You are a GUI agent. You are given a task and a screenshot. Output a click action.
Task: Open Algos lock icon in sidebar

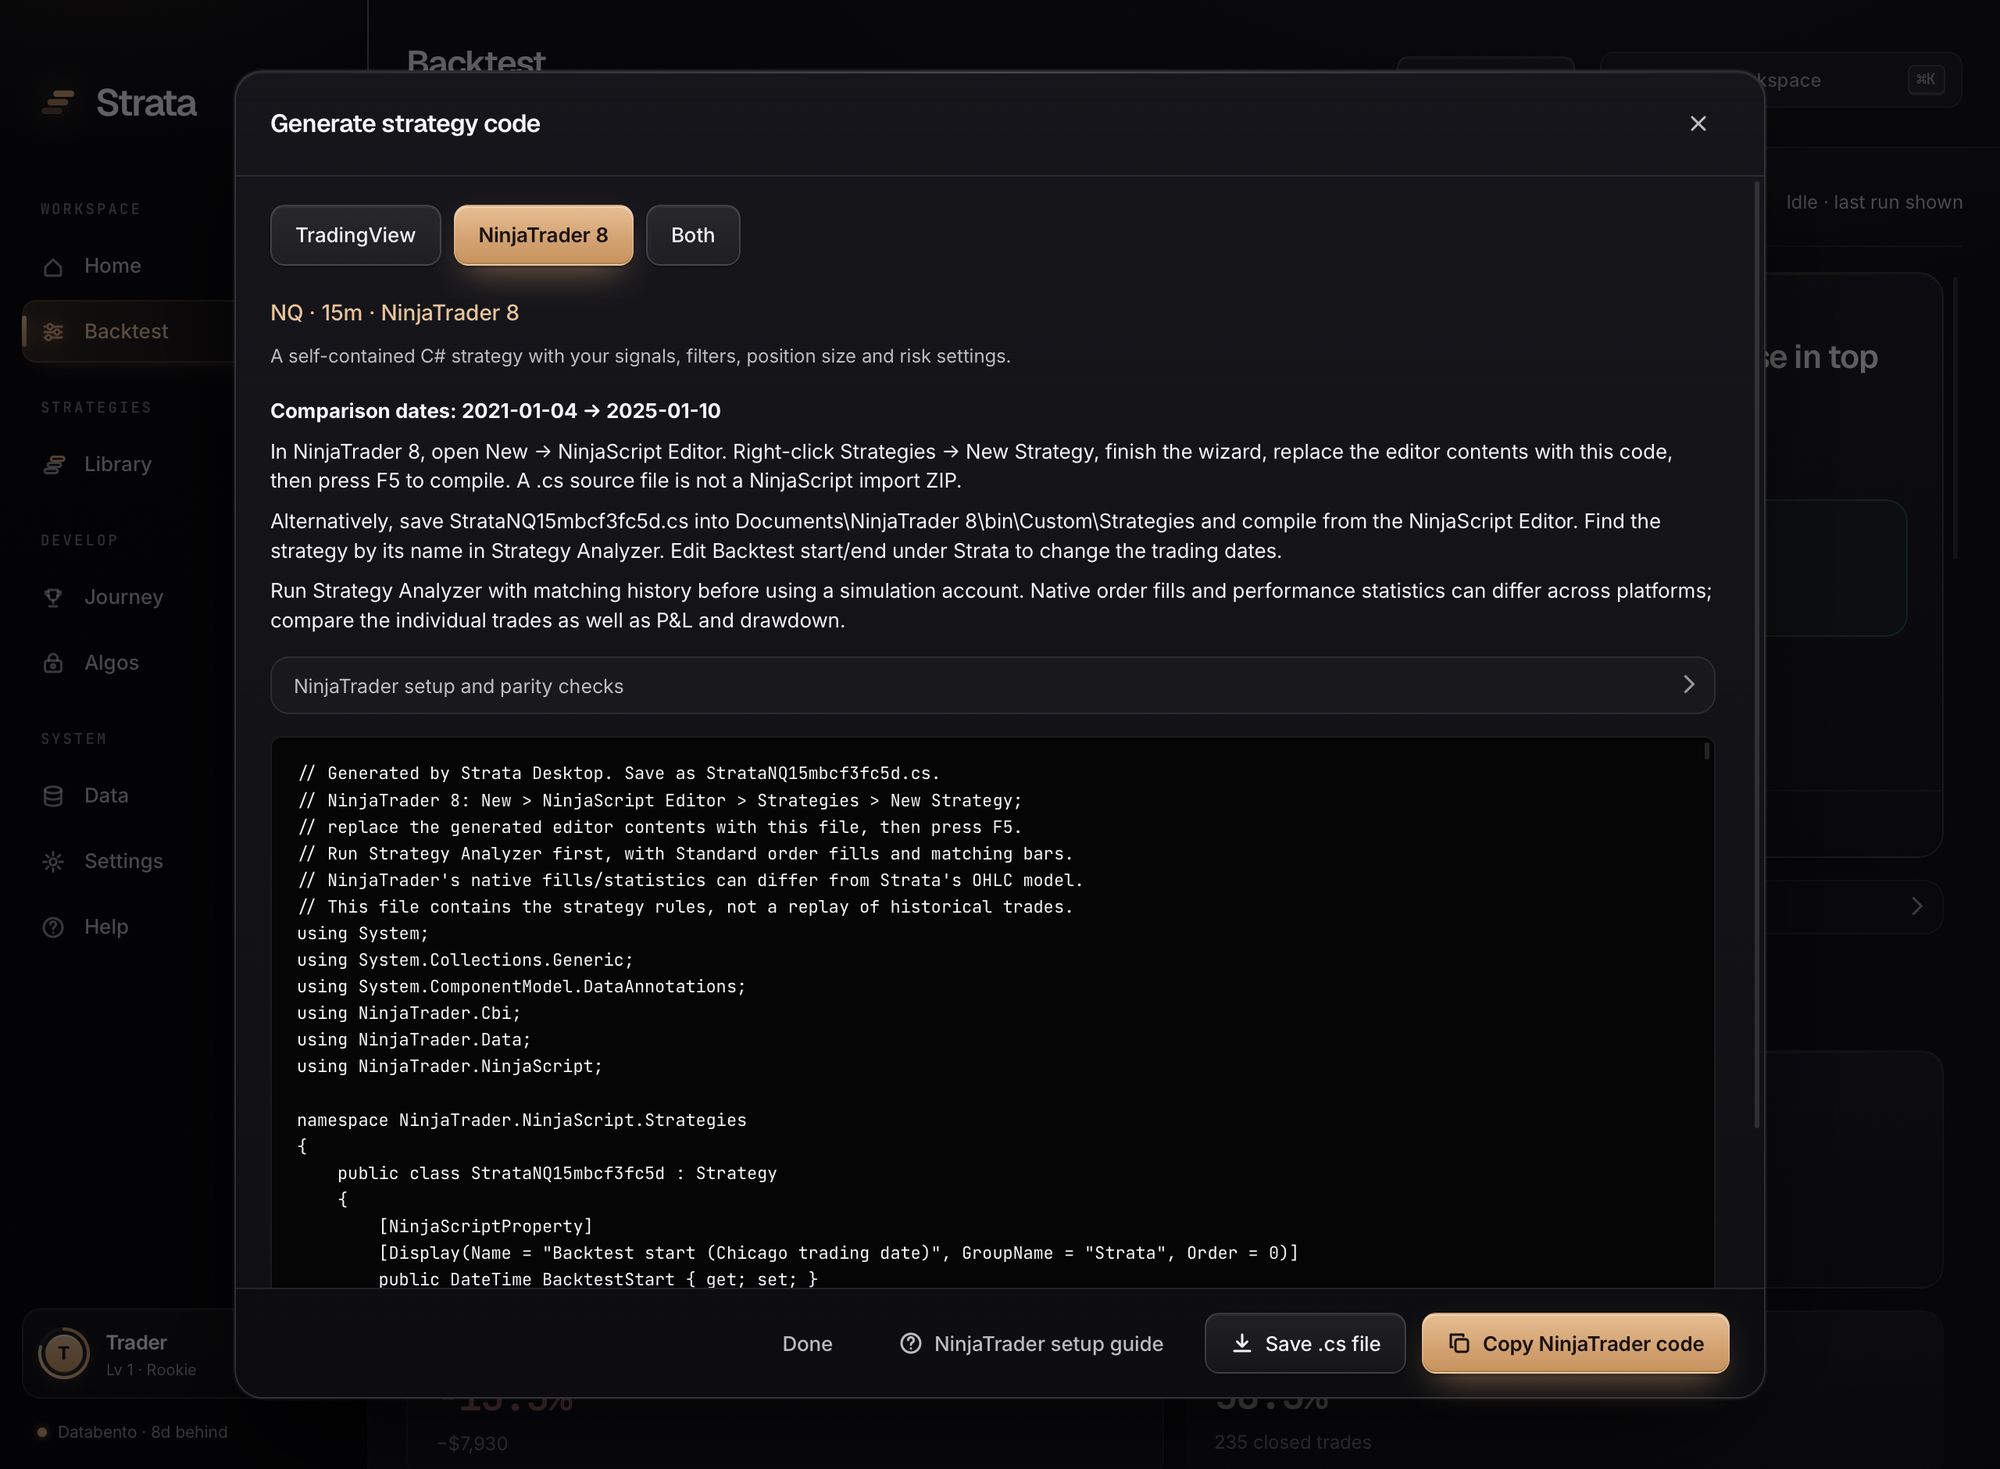(53, 664)
